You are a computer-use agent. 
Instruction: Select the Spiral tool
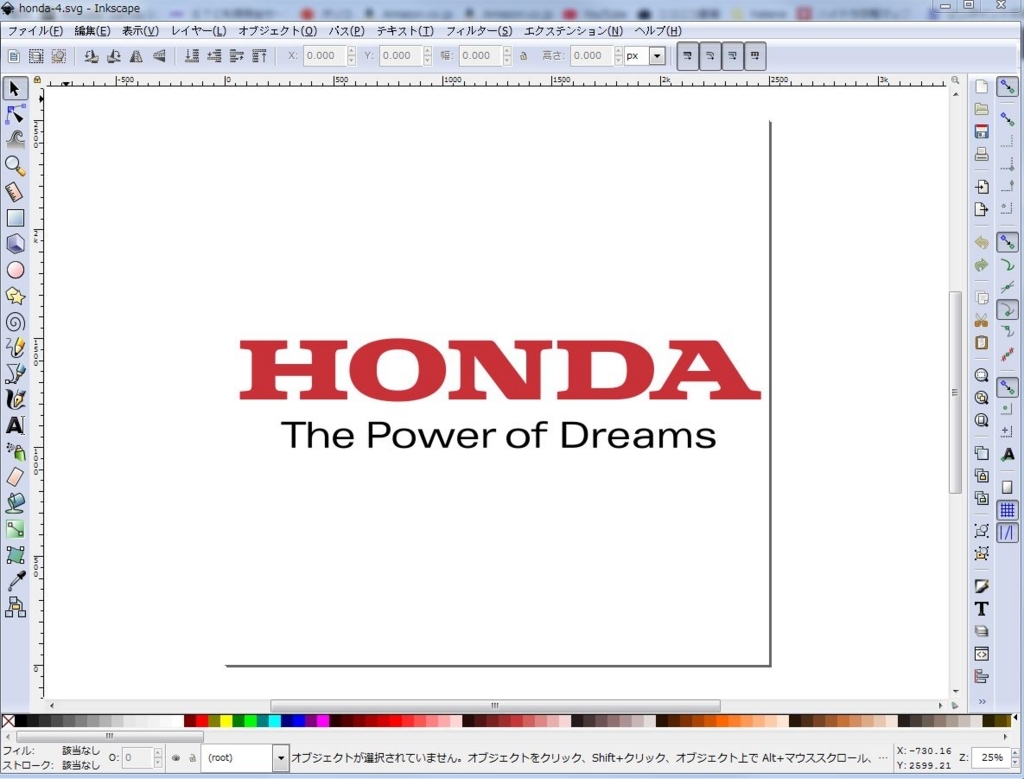pyautogui.click(x=15, y=321)
